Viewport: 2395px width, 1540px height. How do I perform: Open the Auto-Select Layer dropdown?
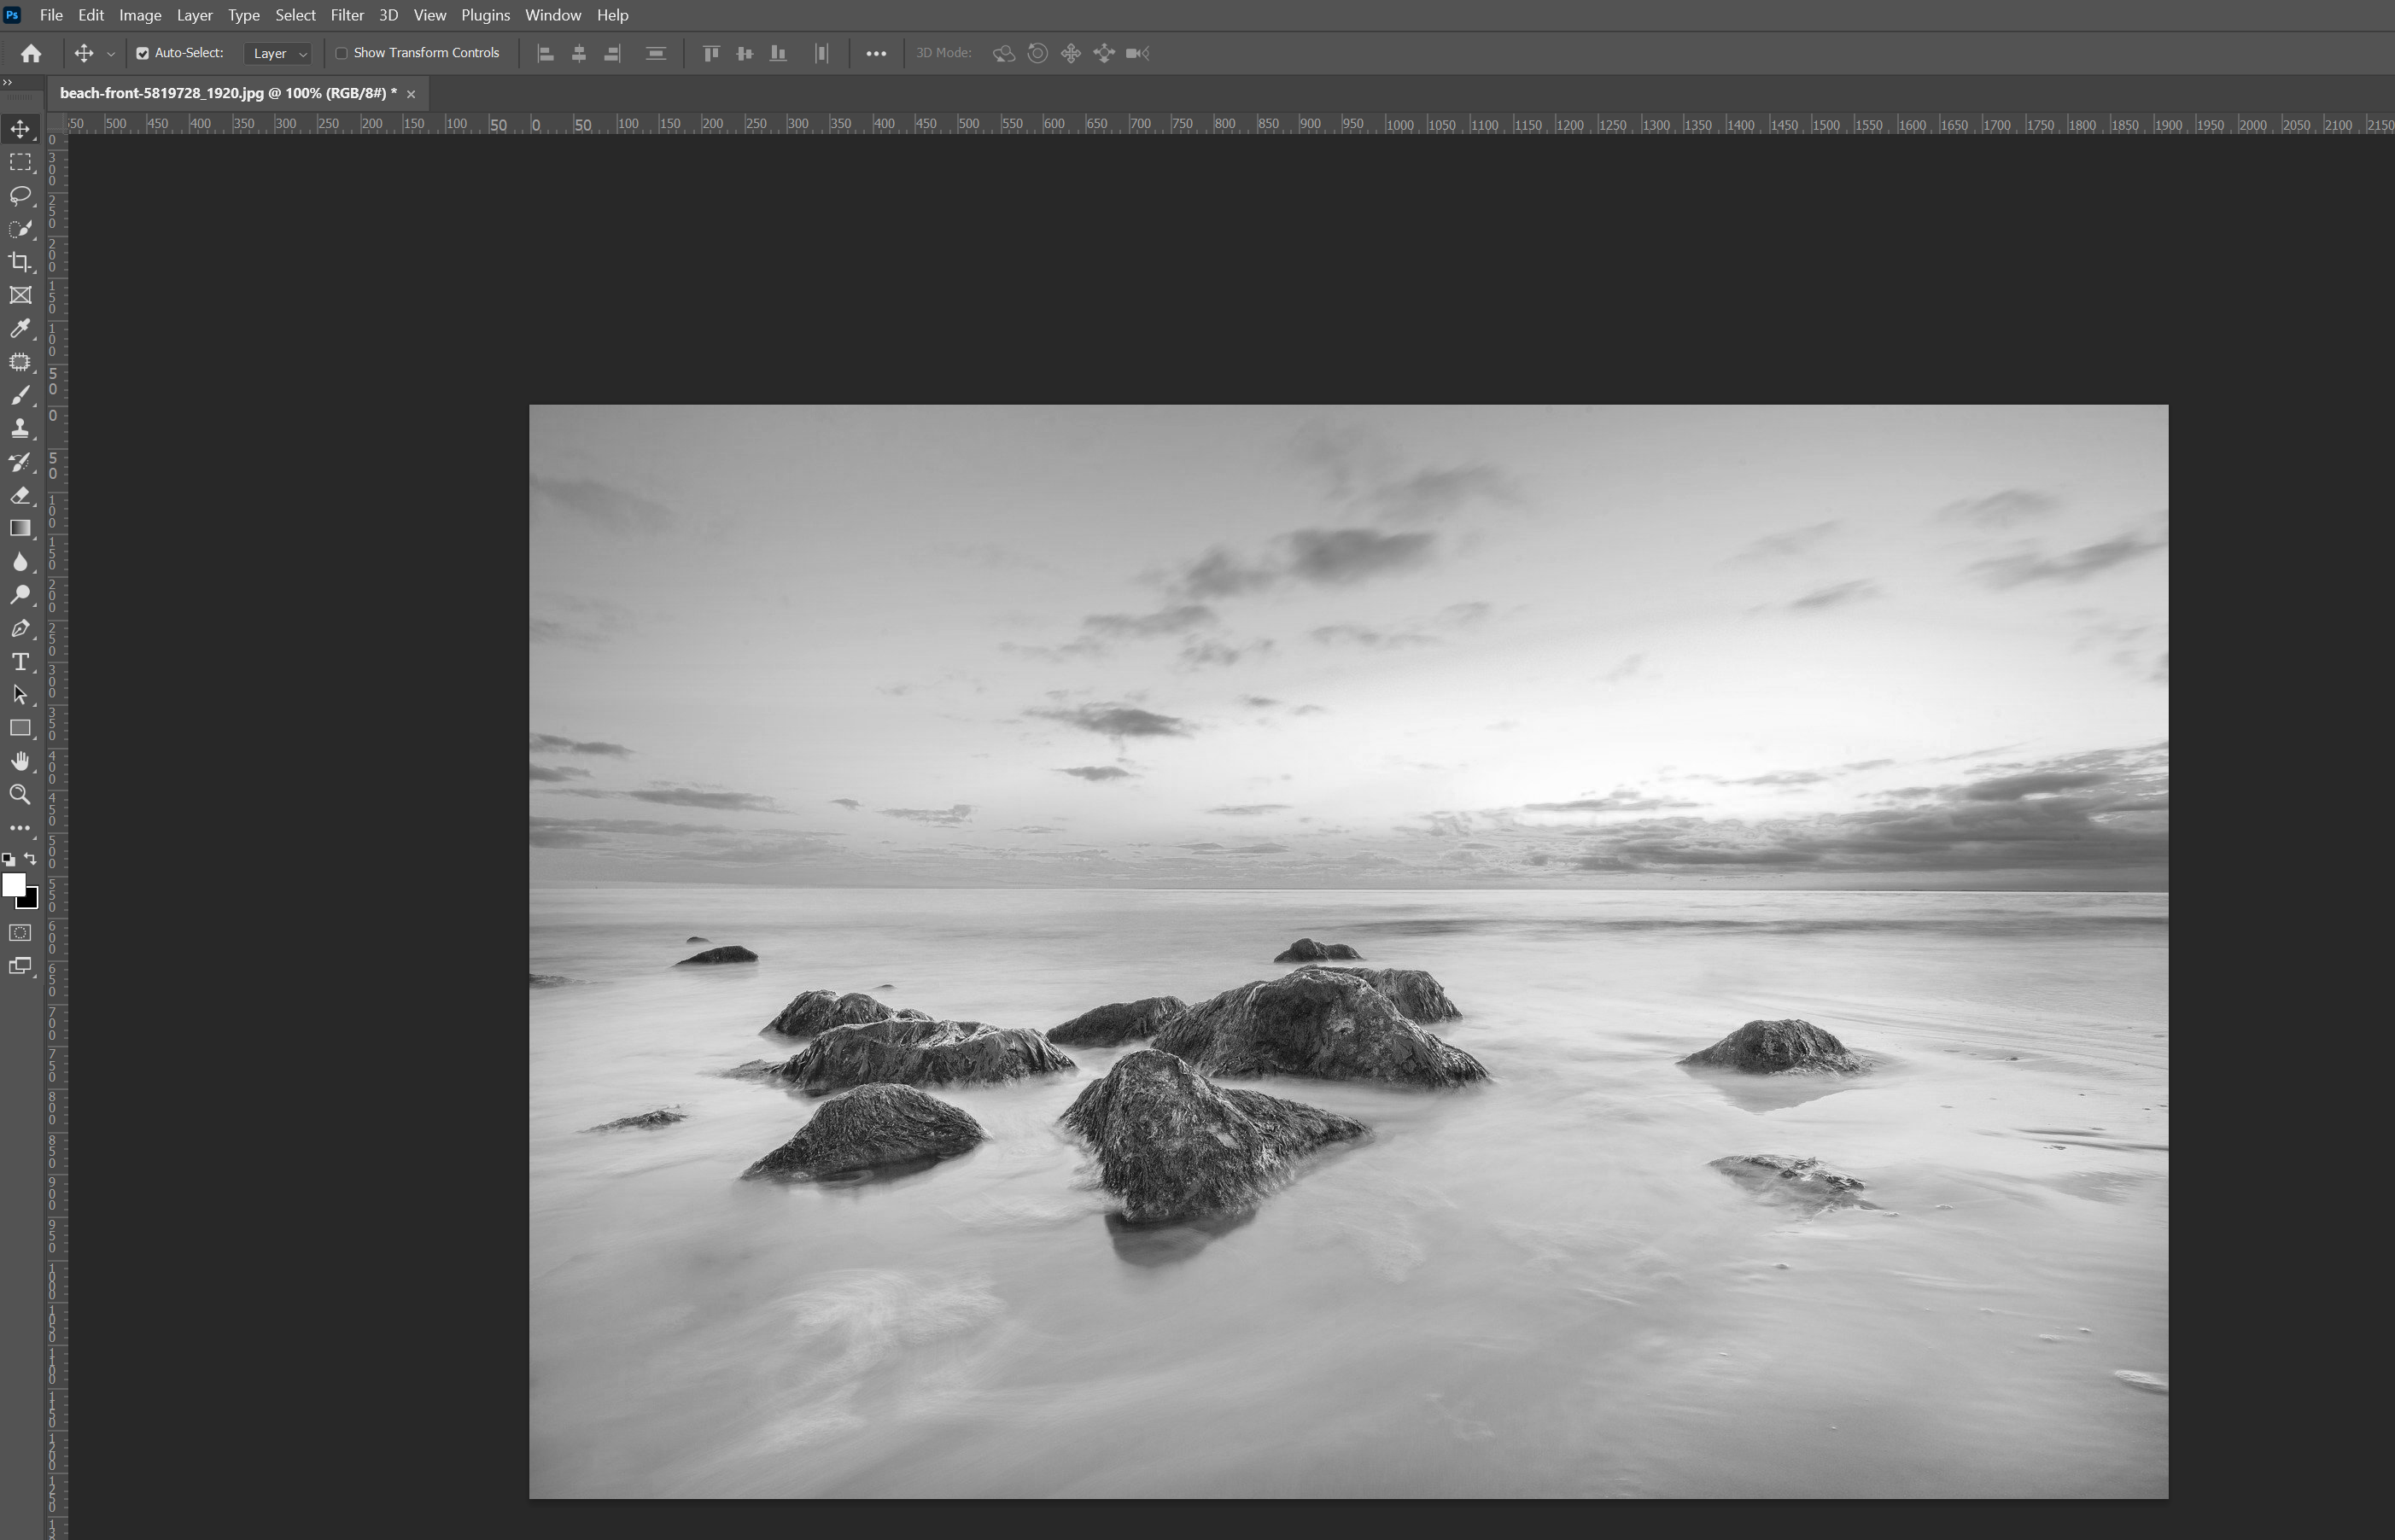[279, 53]
